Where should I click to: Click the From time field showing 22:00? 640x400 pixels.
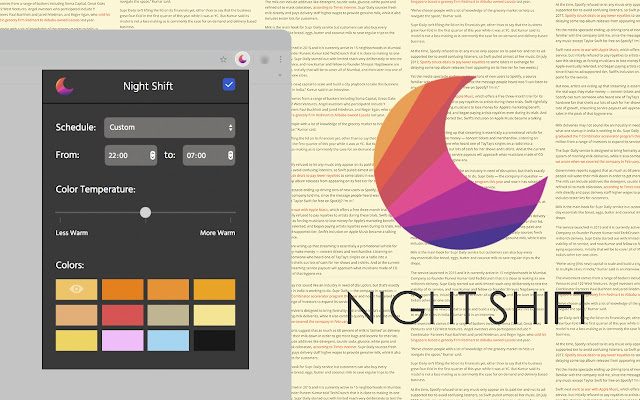(x=131, y=155)
